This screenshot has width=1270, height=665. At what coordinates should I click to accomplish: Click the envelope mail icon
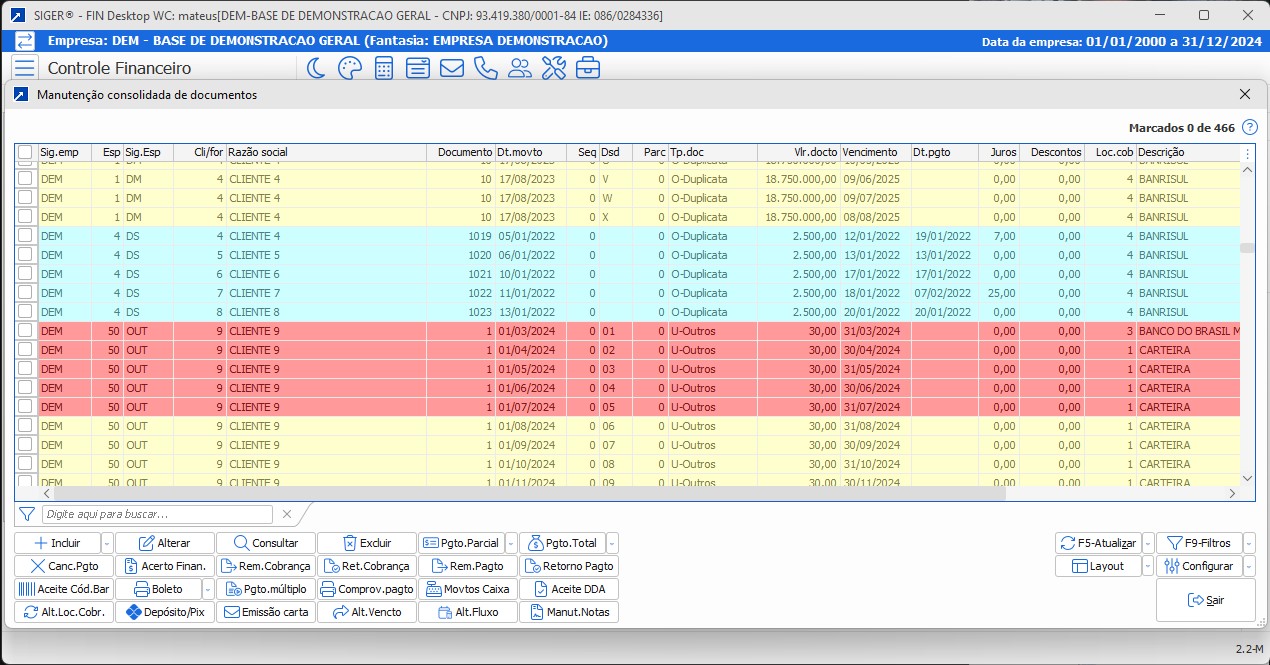(x=452, y=68)
